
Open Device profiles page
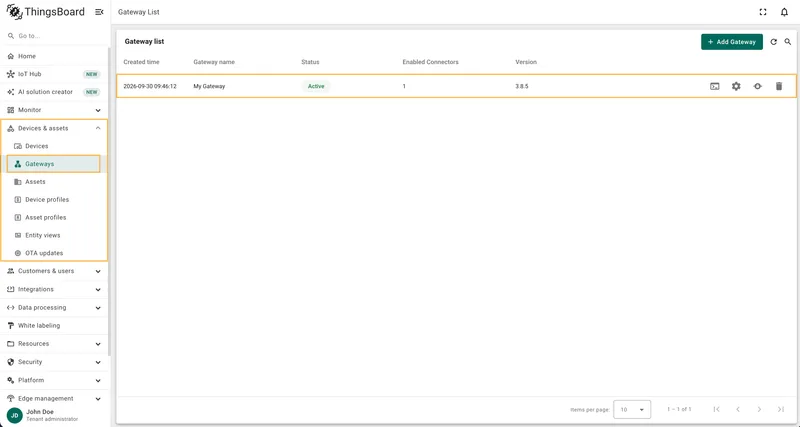(x=54, y=199)
